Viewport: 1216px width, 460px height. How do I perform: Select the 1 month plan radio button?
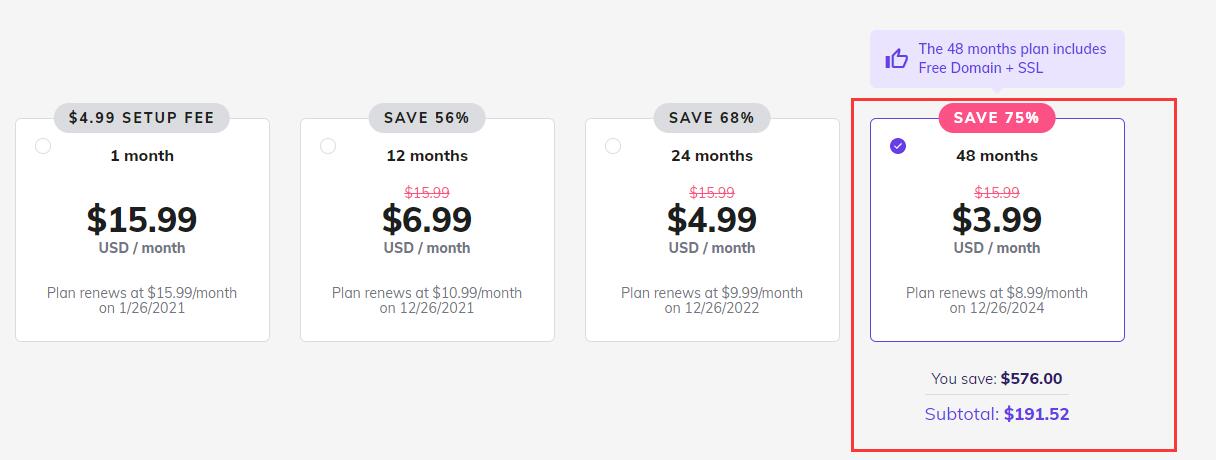[43, 146]
